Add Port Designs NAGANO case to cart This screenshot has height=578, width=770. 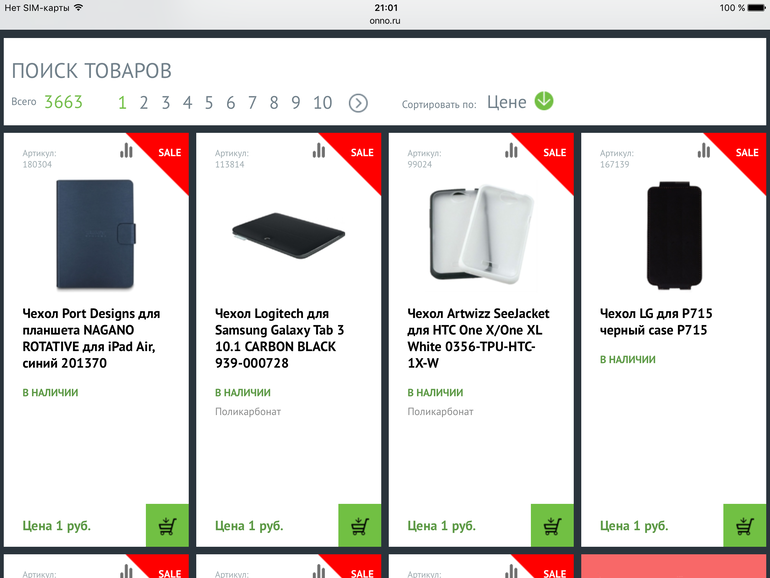point(167,525)
